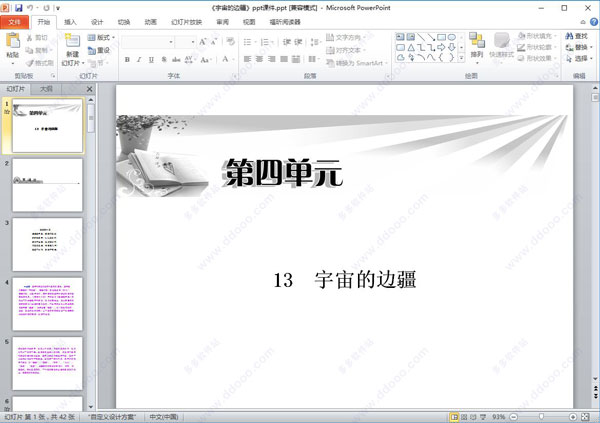The image size is (600, 423).
Task: Toggle Normal view button in status bar
Action: pos(454,417)
